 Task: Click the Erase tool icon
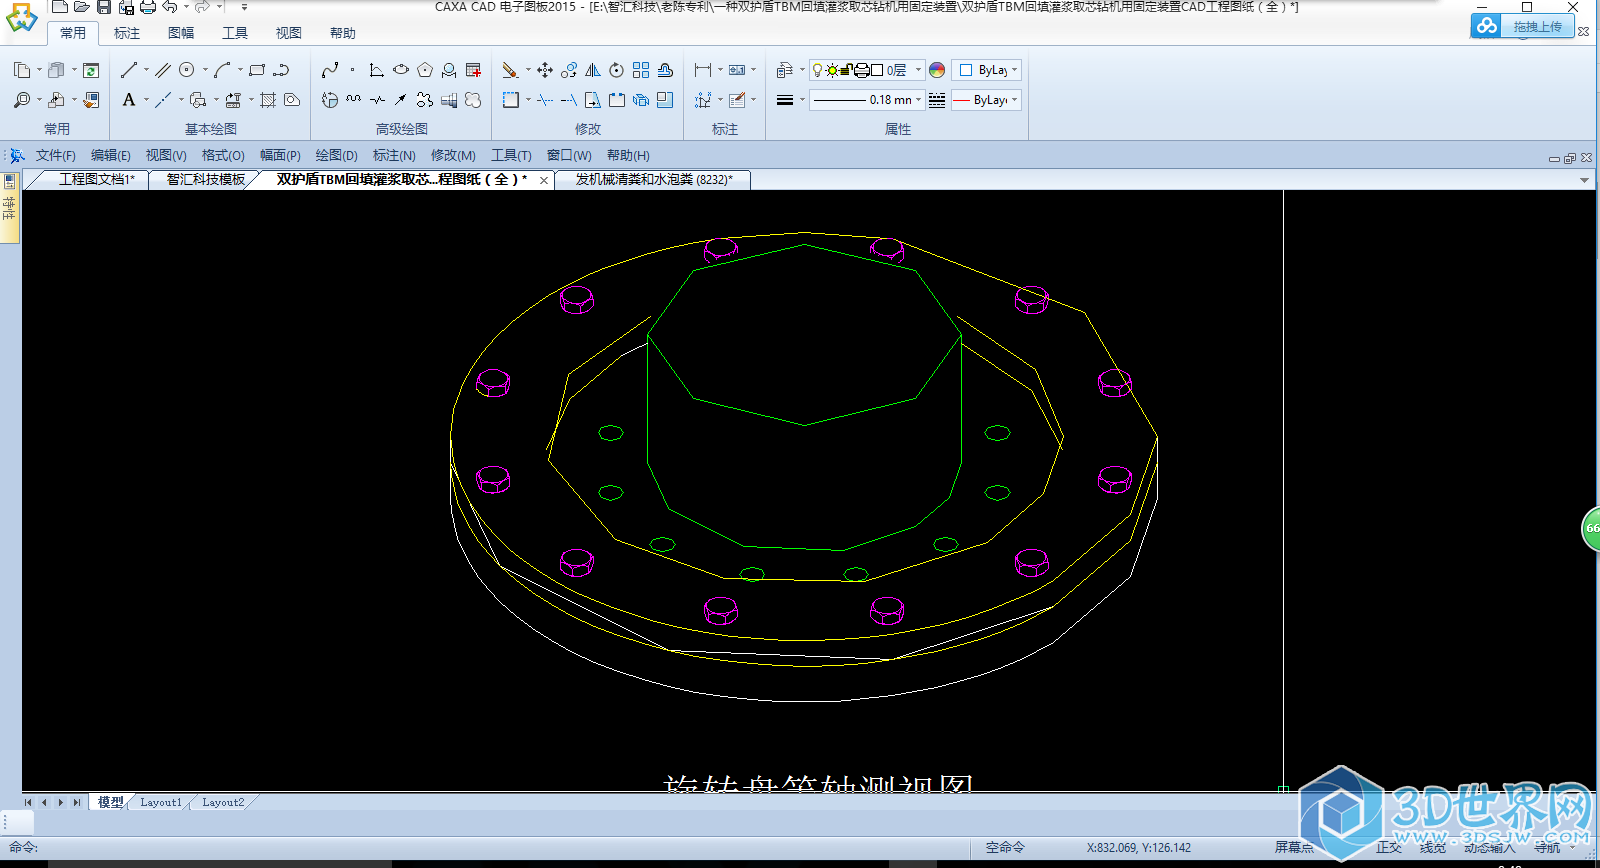510,70
